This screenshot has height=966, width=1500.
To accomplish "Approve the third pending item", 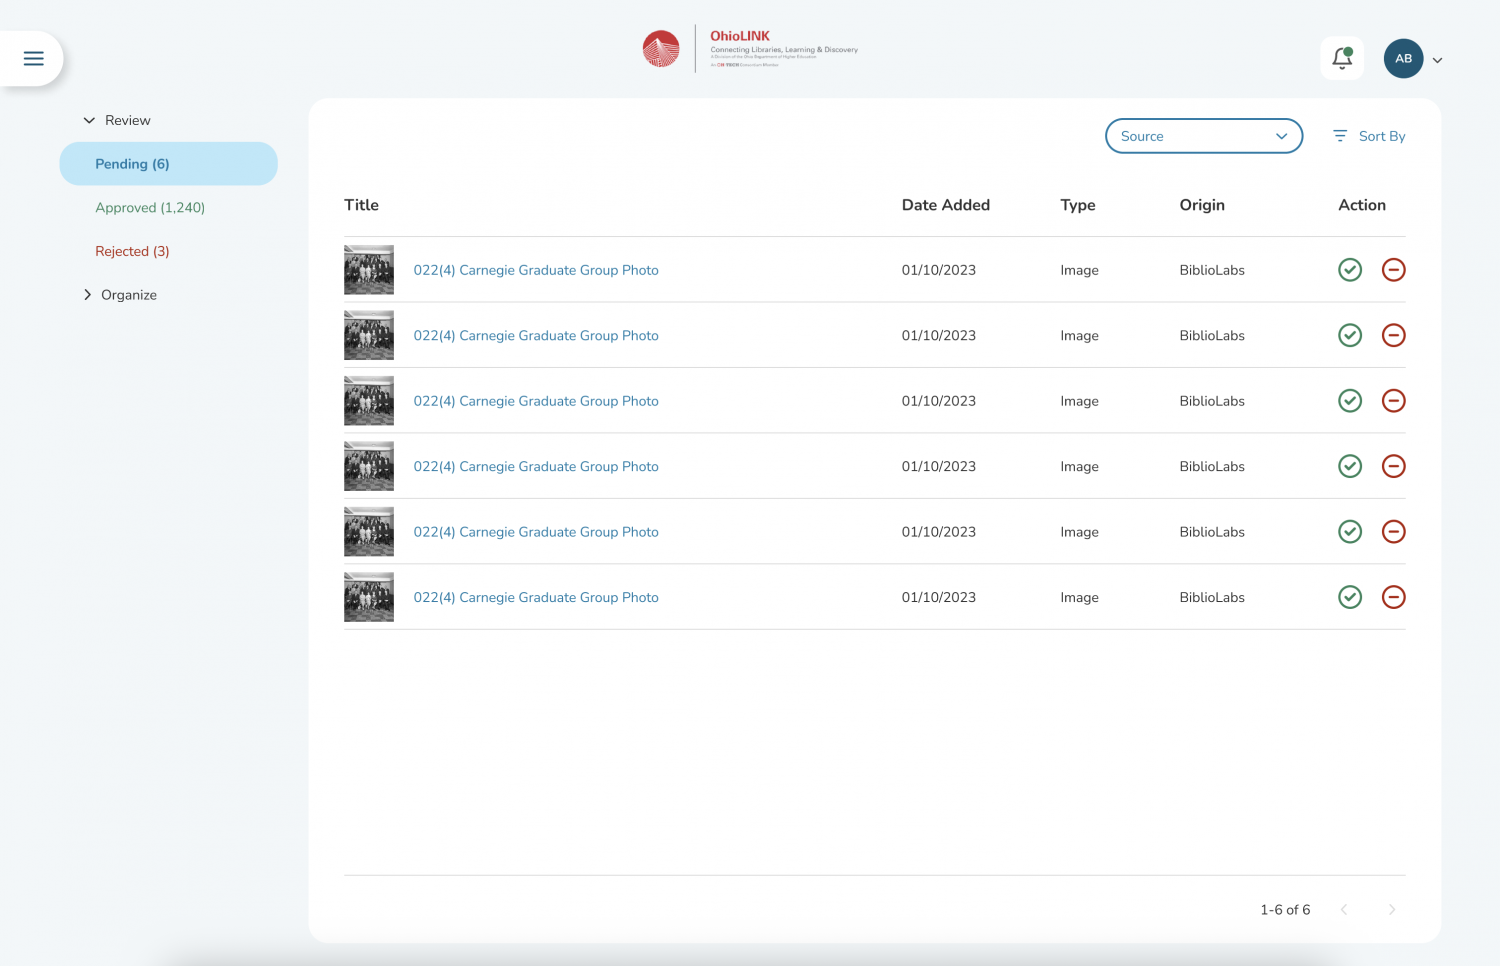I will 1349,401.
